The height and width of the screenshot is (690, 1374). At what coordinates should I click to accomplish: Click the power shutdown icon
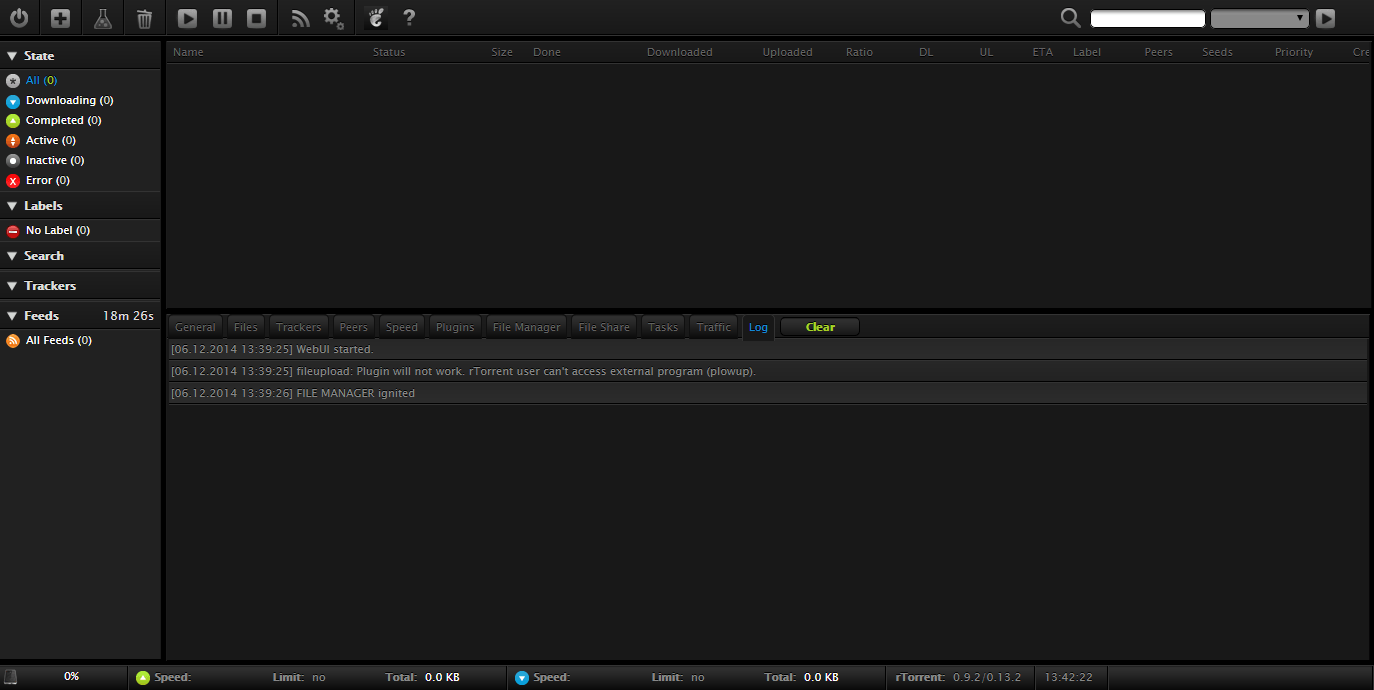(x=19, y=18)
